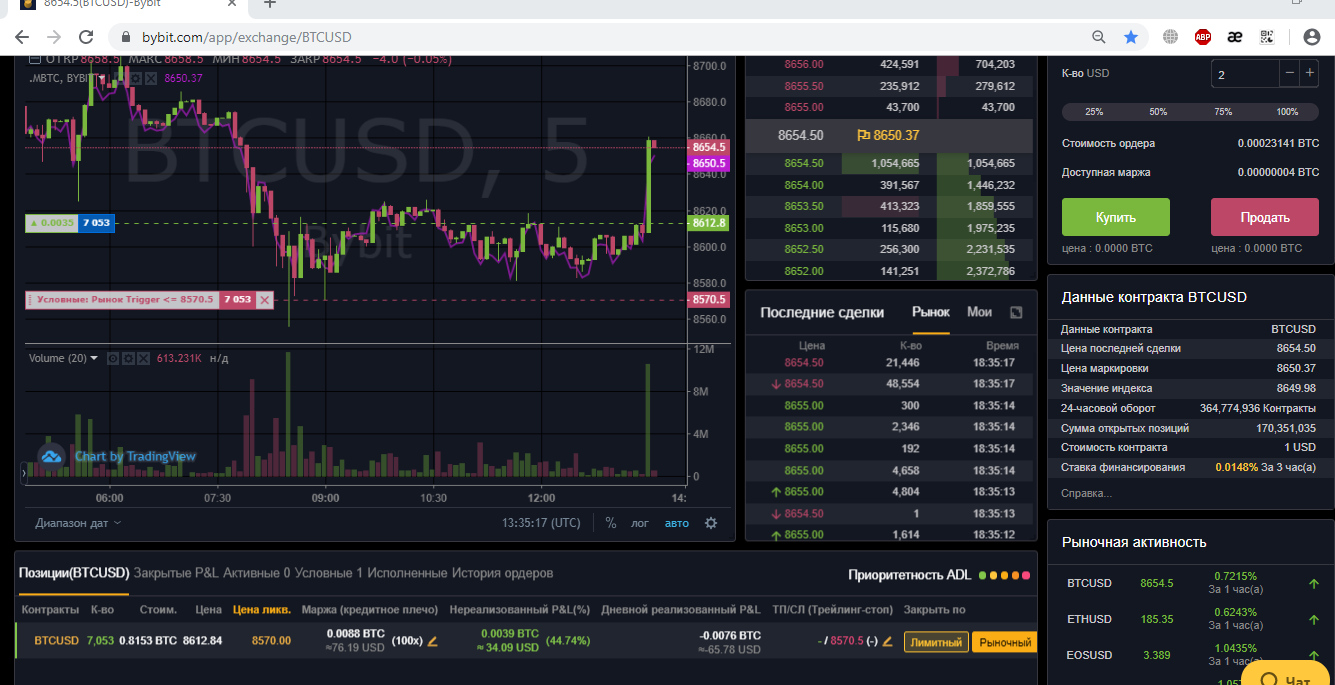Open the История ордеров tab

click(502, 573)
